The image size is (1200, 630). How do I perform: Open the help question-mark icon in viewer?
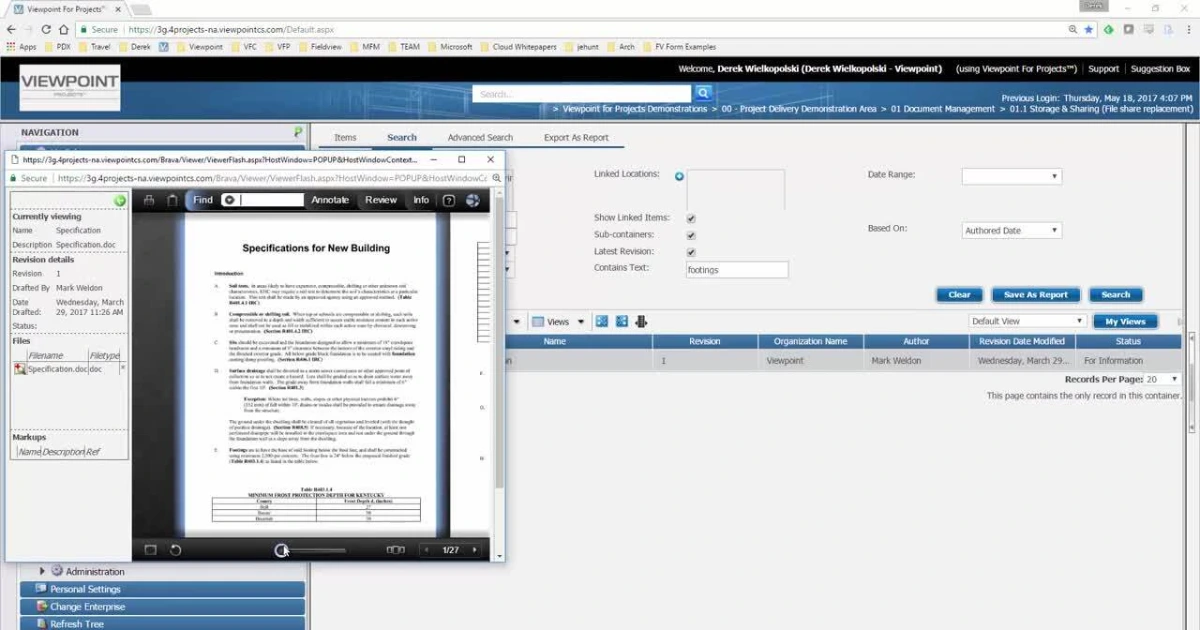pos(449,200)
